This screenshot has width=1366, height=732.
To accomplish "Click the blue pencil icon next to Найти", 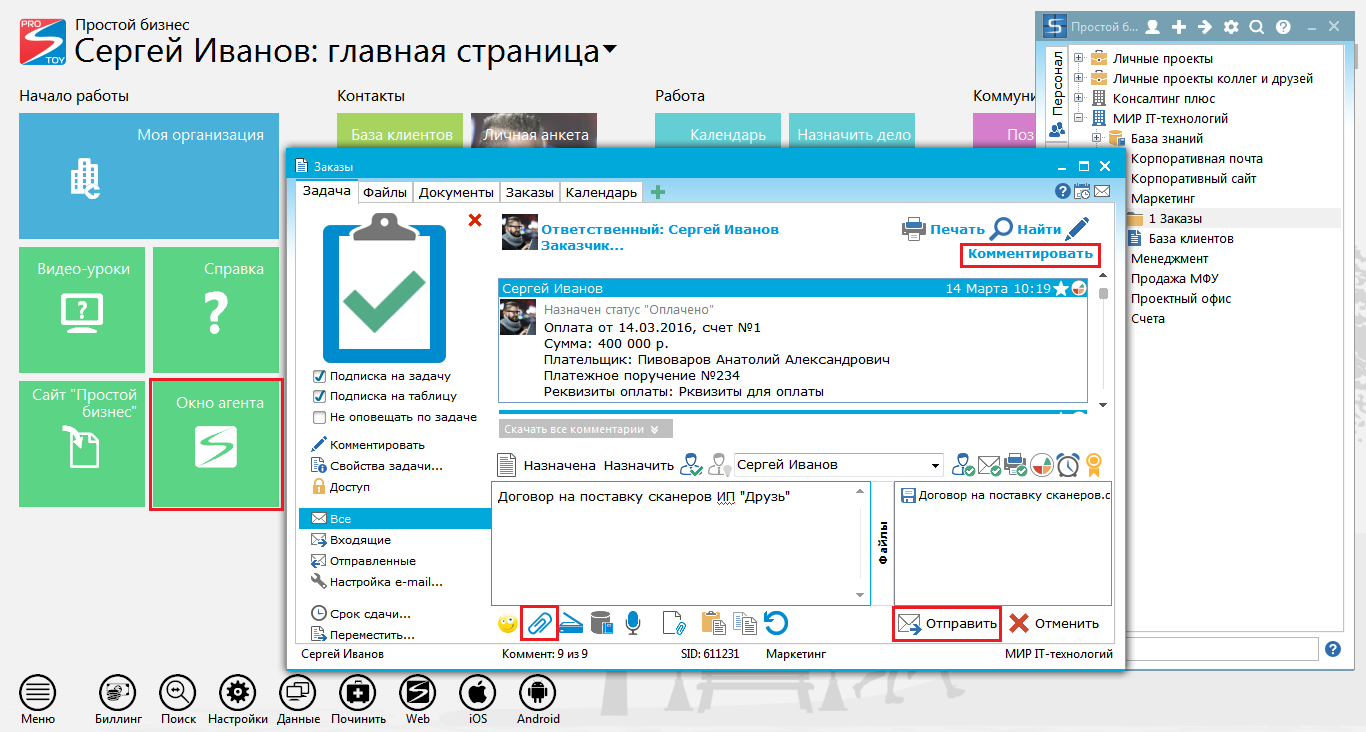I will click(1077, 228).
